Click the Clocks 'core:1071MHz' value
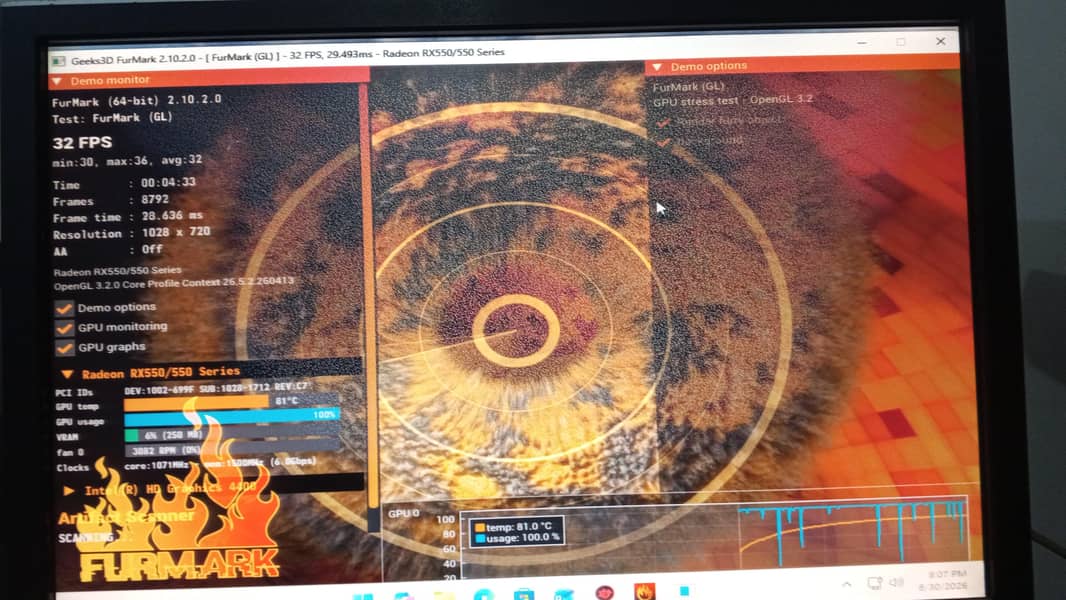1066x600 pixels. tap(157, 466)
